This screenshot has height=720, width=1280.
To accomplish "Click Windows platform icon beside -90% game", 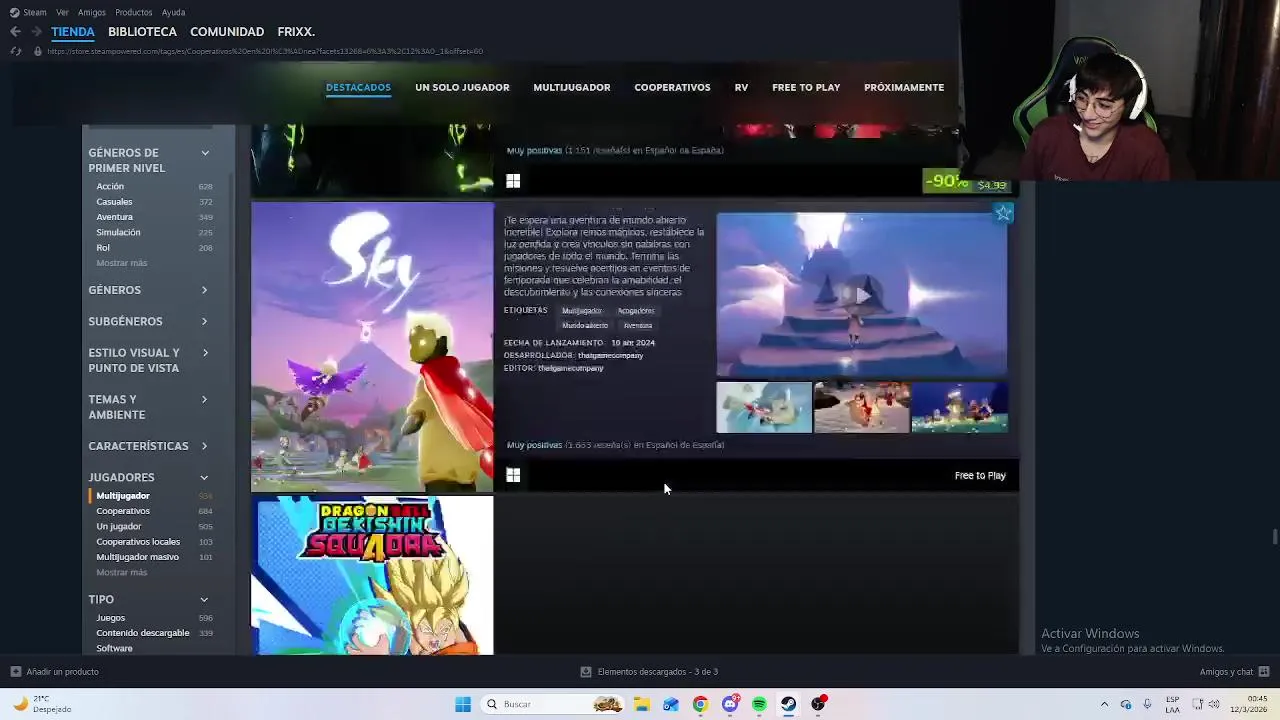I will [x=513, y=181].
